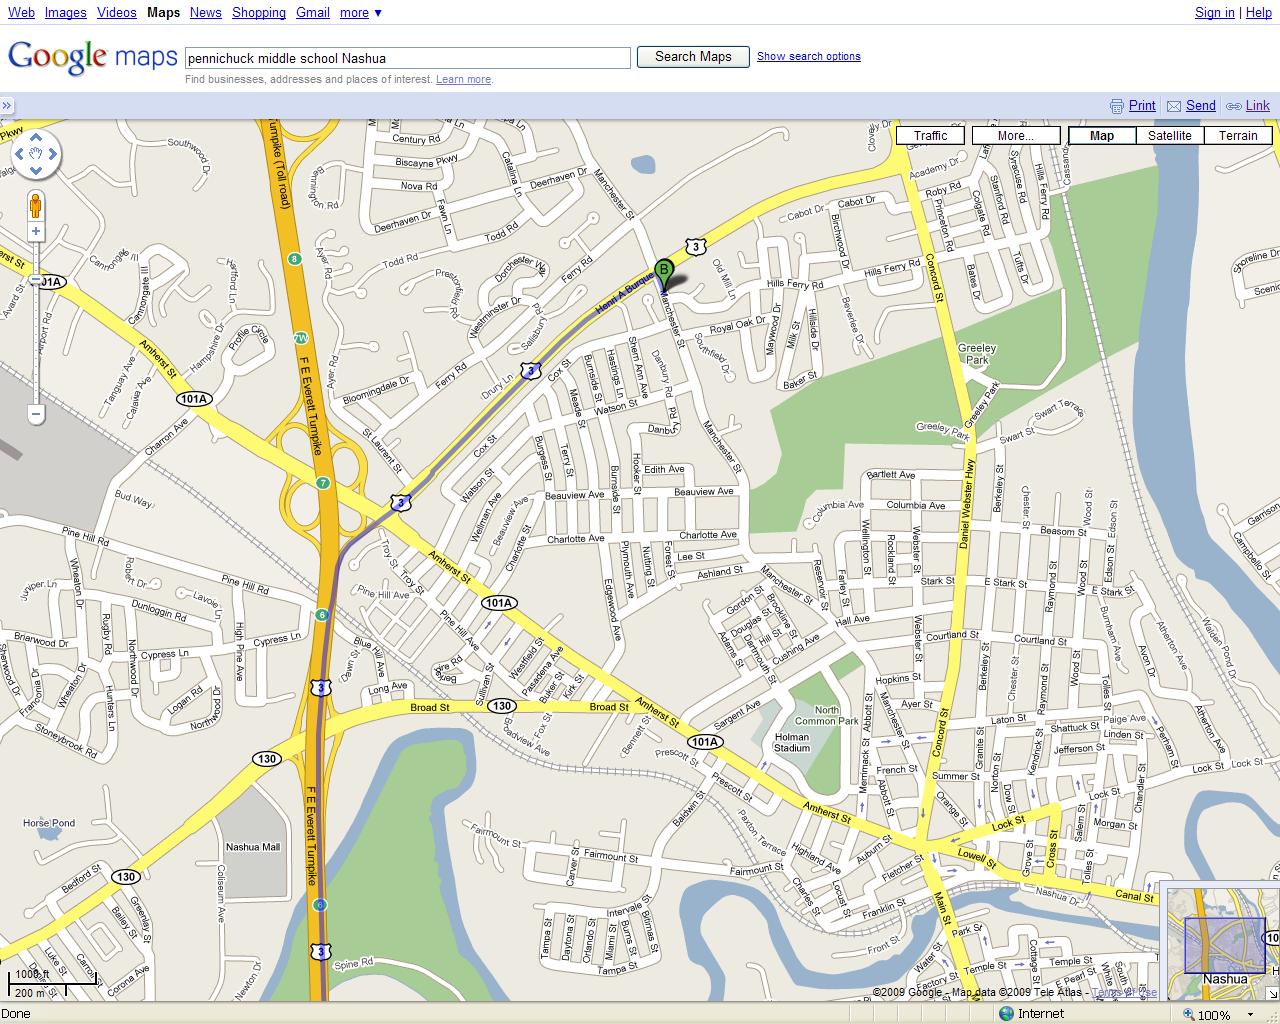Viewport: 1280px width, 1024px height.
Task: Pan the map down with the arrow
Action: 36,171
